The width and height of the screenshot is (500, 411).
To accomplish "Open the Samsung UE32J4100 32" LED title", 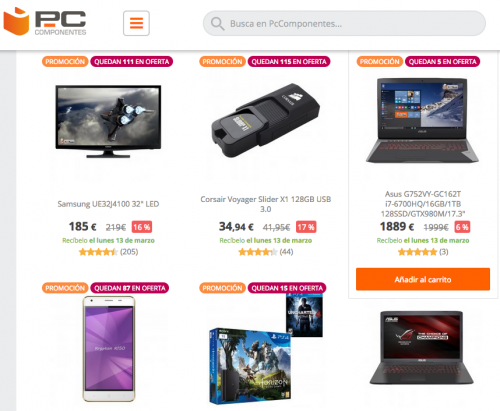I will (x=108, y=204).
